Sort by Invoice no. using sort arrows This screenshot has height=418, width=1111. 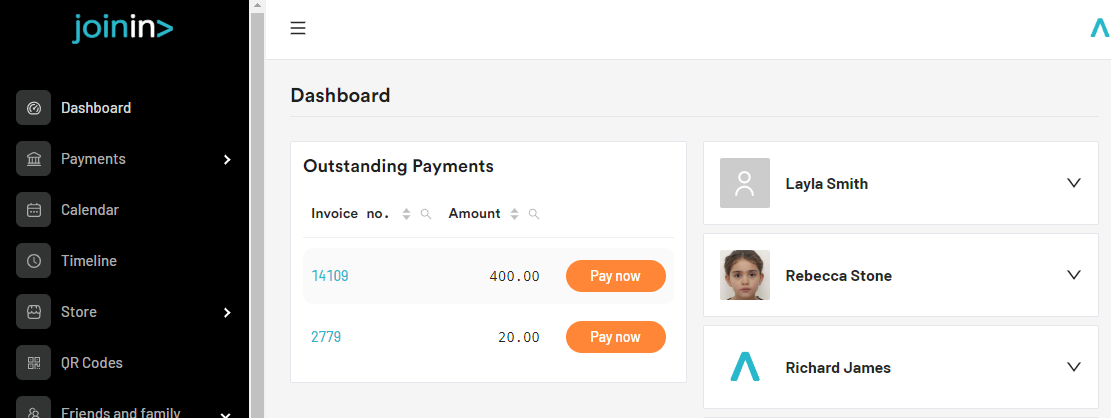pos(407,214)
